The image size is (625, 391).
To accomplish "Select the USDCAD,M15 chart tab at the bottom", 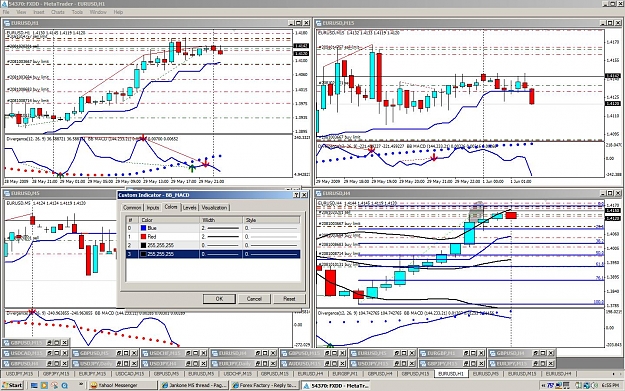I will click(x=129, y=374).
